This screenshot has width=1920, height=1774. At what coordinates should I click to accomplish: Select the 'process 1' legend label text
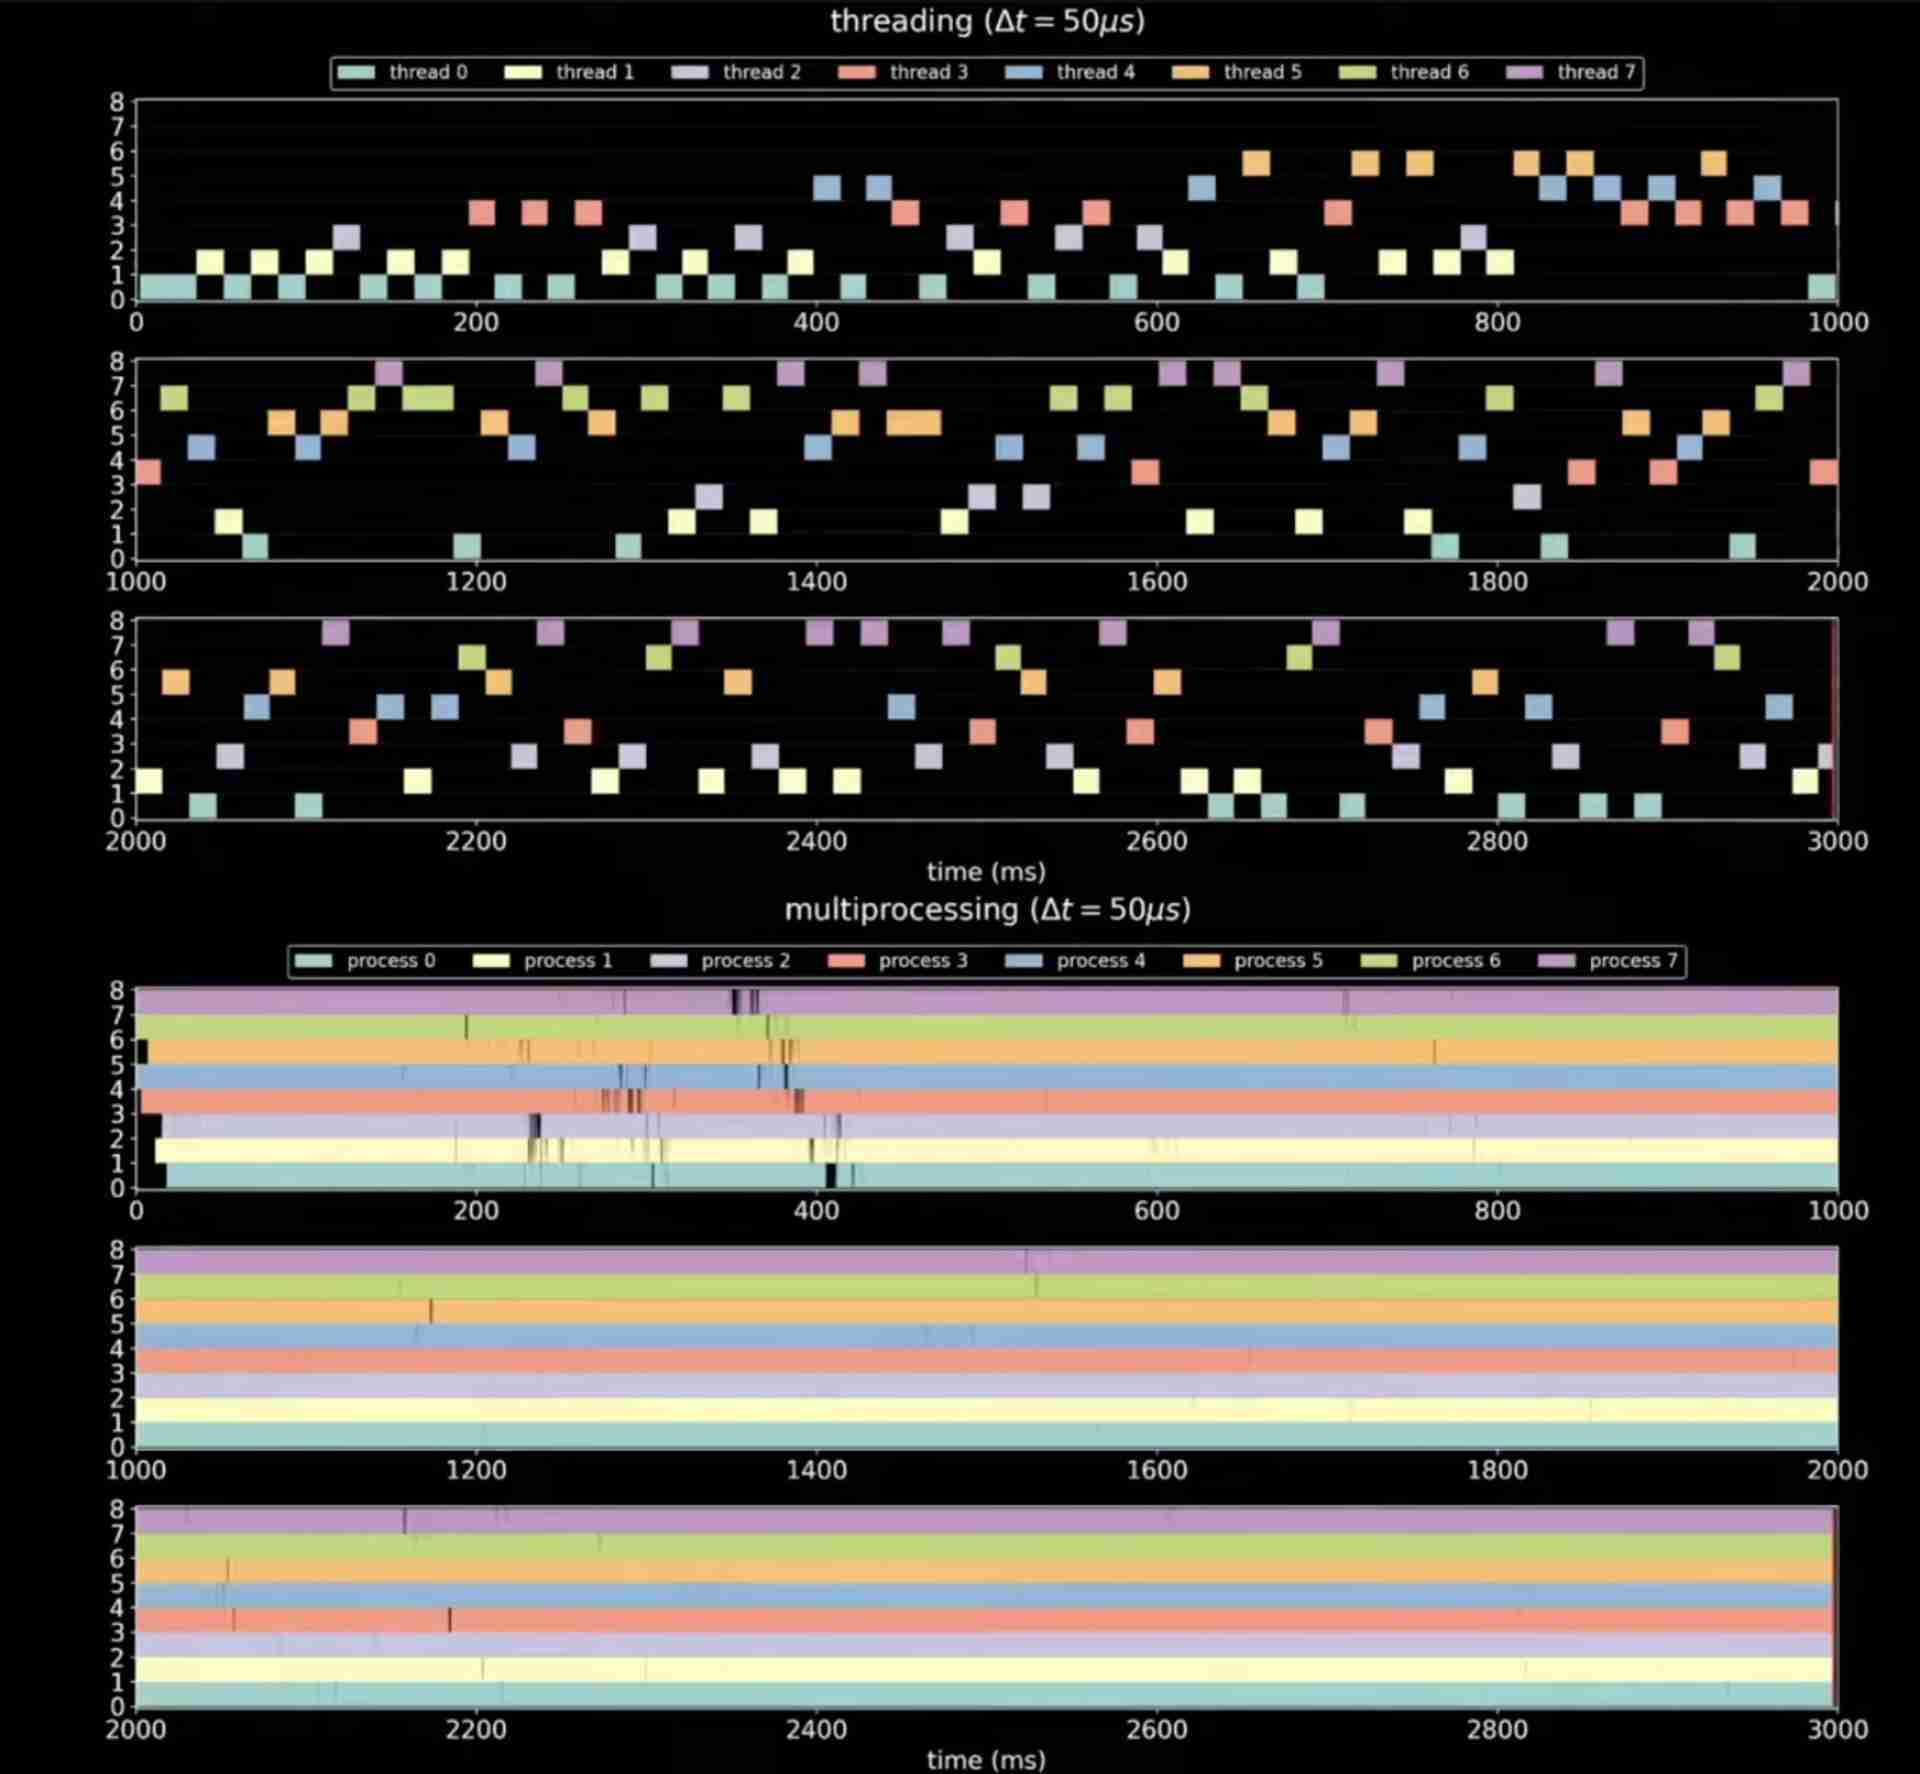(x=568, y=961)
